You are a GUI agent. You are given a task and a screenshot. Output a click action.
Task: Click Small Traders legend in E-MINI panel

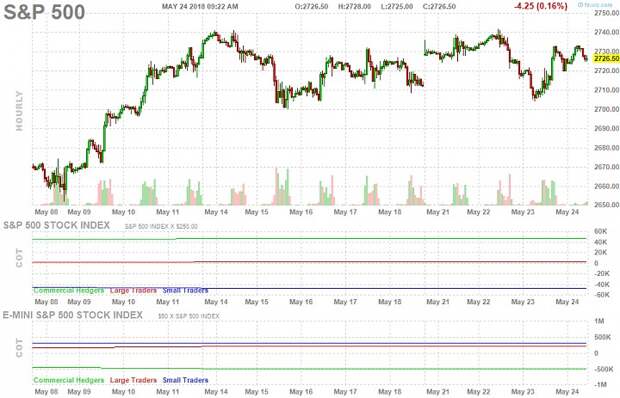185,380
